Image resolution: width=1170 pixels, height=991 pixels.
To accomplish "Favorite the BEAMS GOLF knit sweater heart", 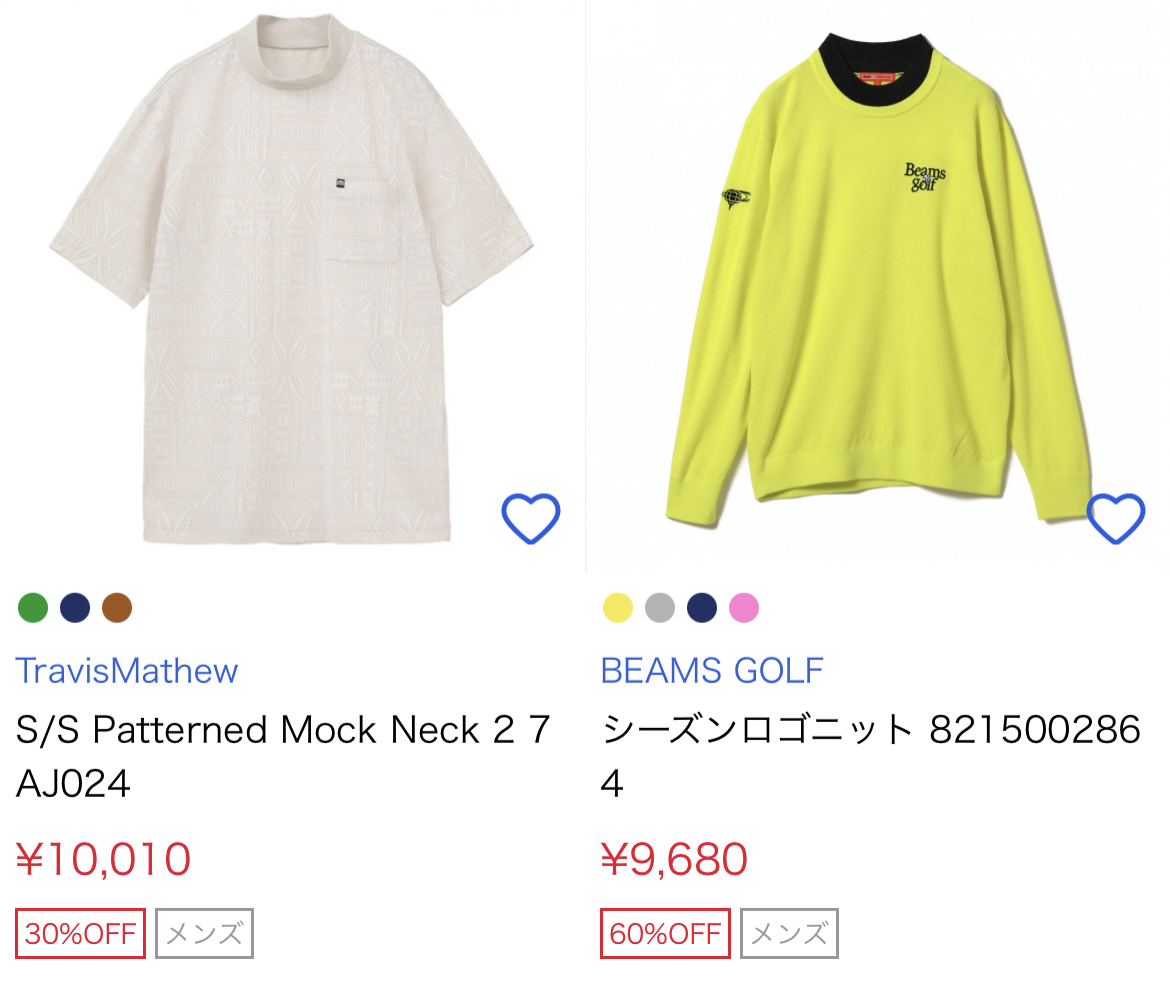I will tap(1116, 519).
